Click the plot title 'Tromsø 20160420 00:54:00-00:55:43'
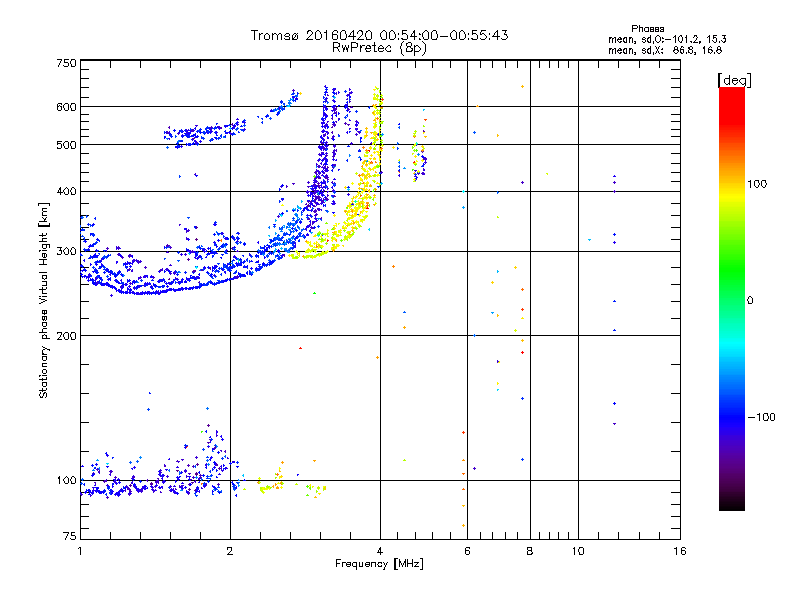This screenshot has width=800, height=600. 379,35
